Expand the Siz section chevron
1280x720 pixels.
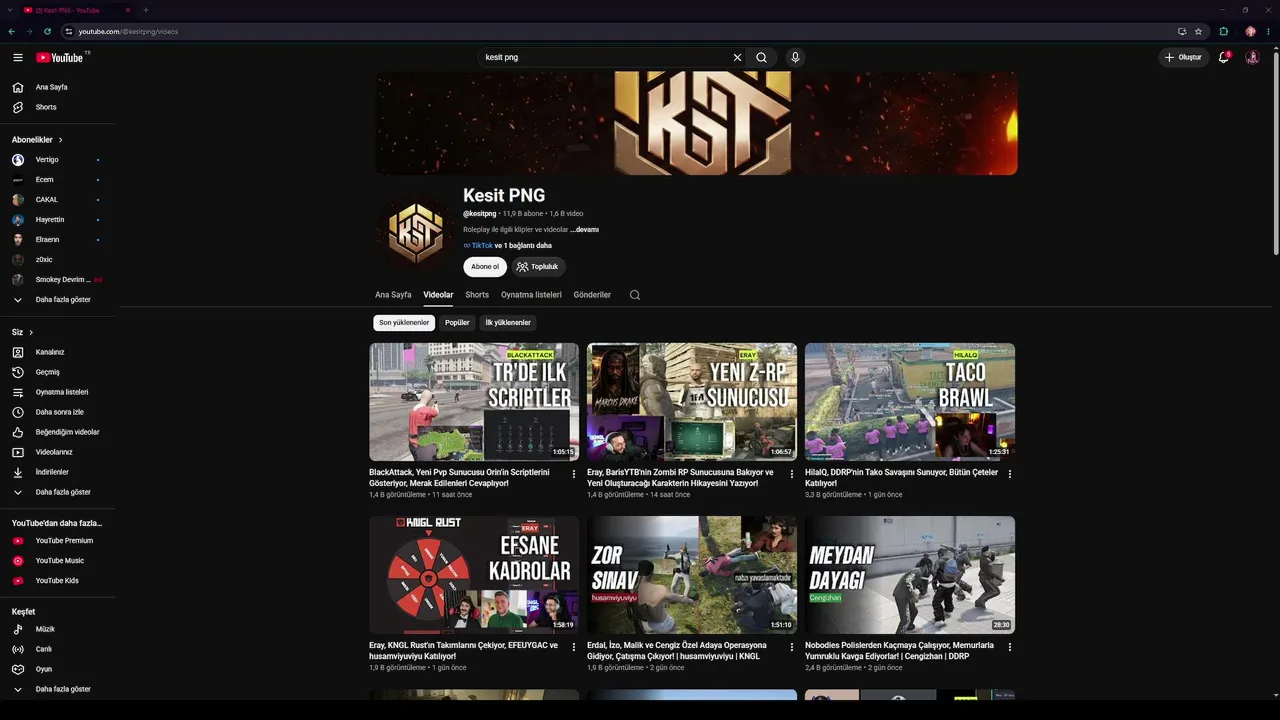tap(31, 332)
